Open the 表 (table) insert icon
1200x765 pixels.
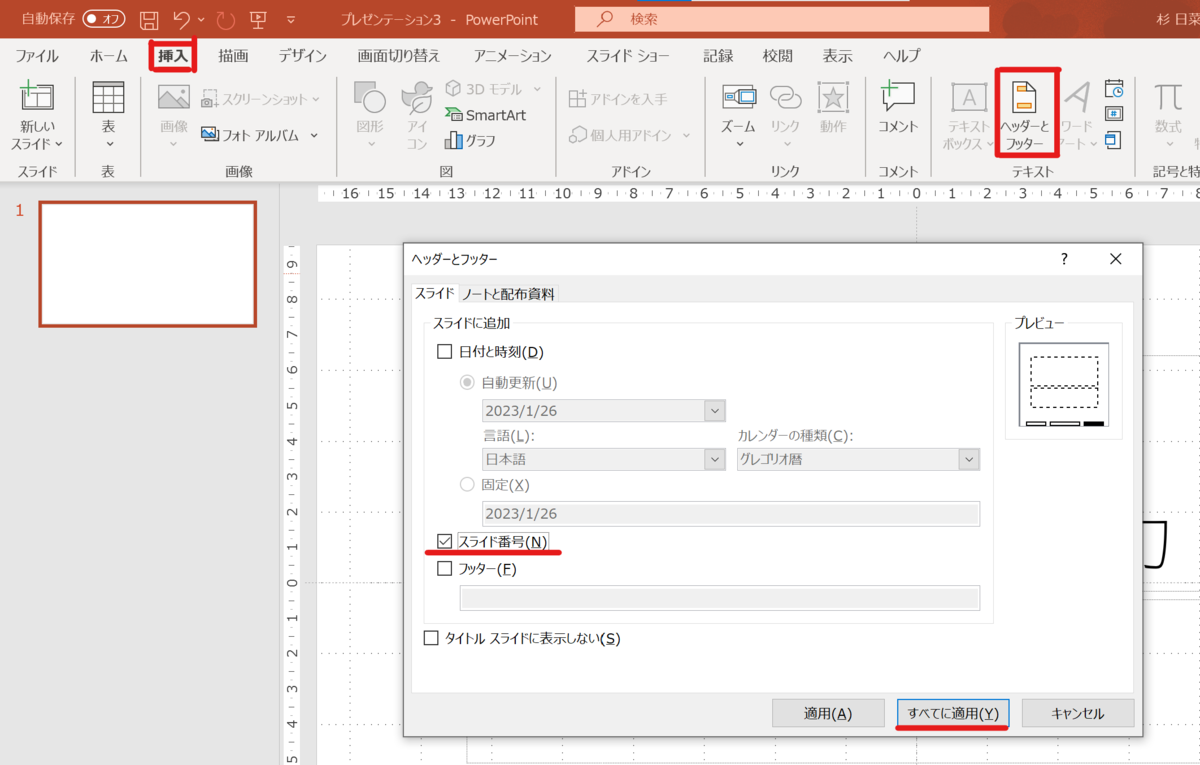[x=108, y=99]
